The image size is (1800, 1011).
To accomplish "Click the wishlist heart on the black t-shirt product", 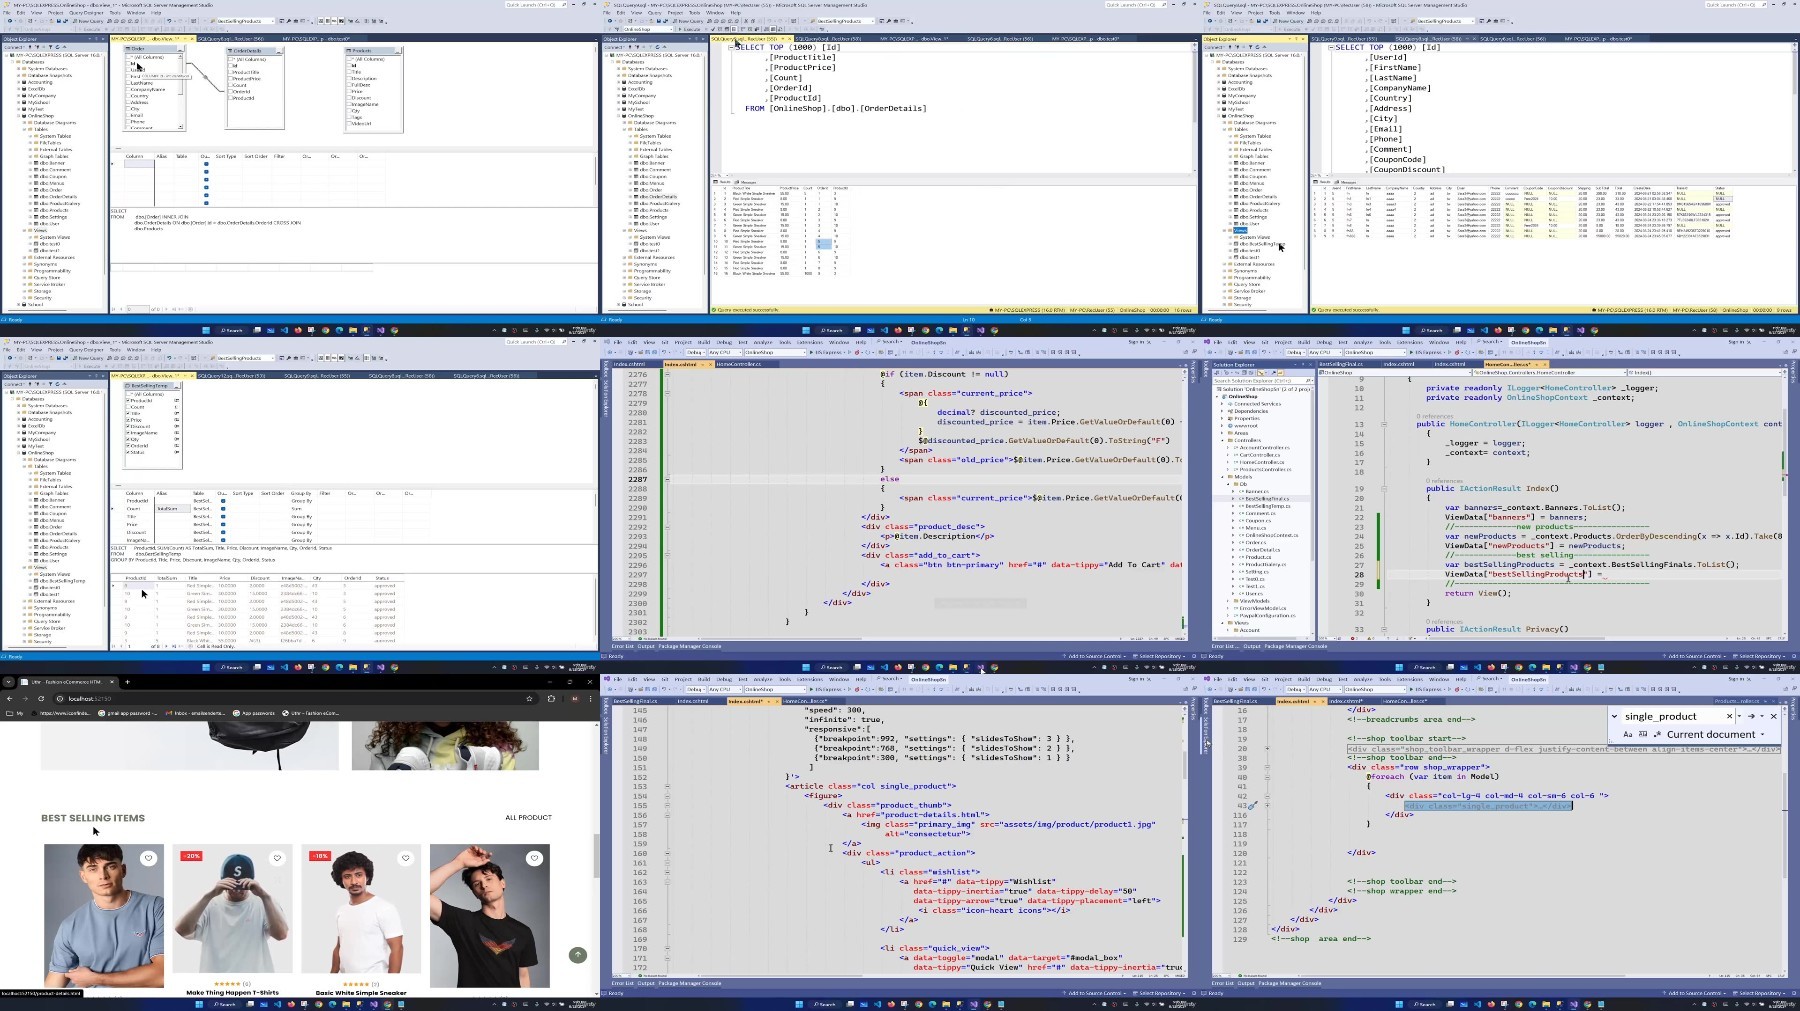I will pyautogui.click(x=534, y=858).
